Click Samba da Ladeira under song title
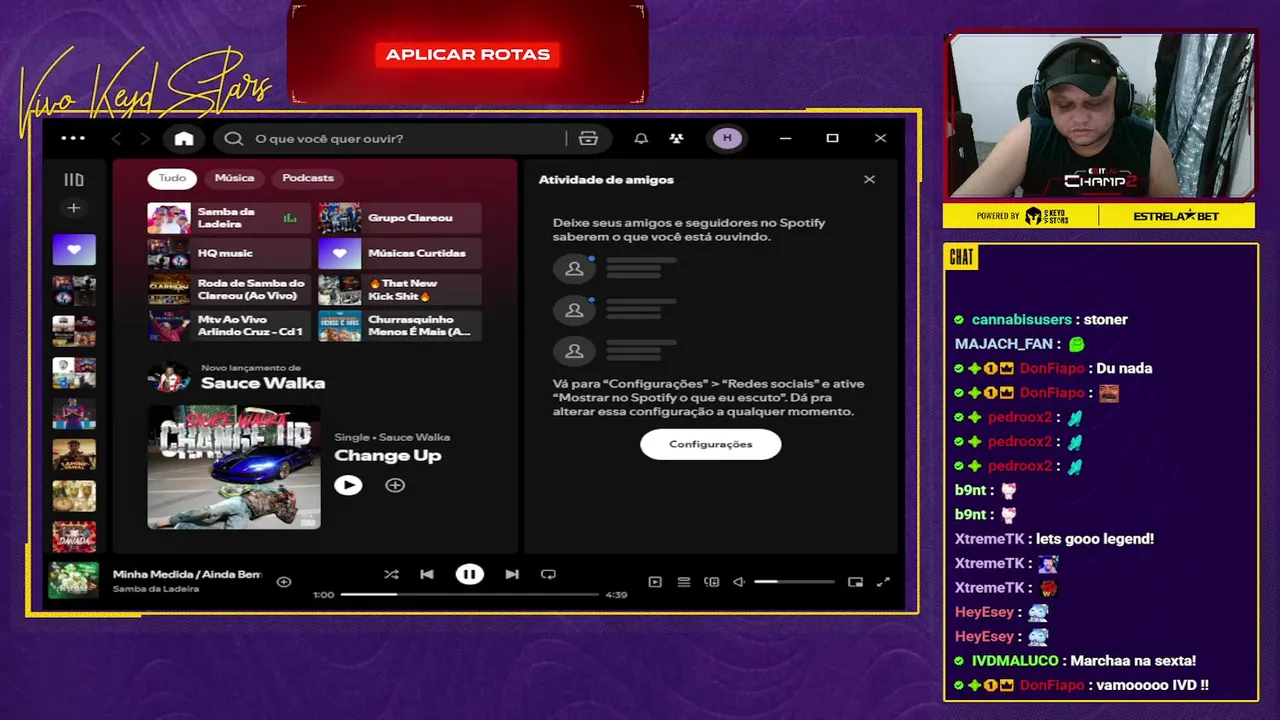This screenshot has width=1280, height=720. coord(156,589)
